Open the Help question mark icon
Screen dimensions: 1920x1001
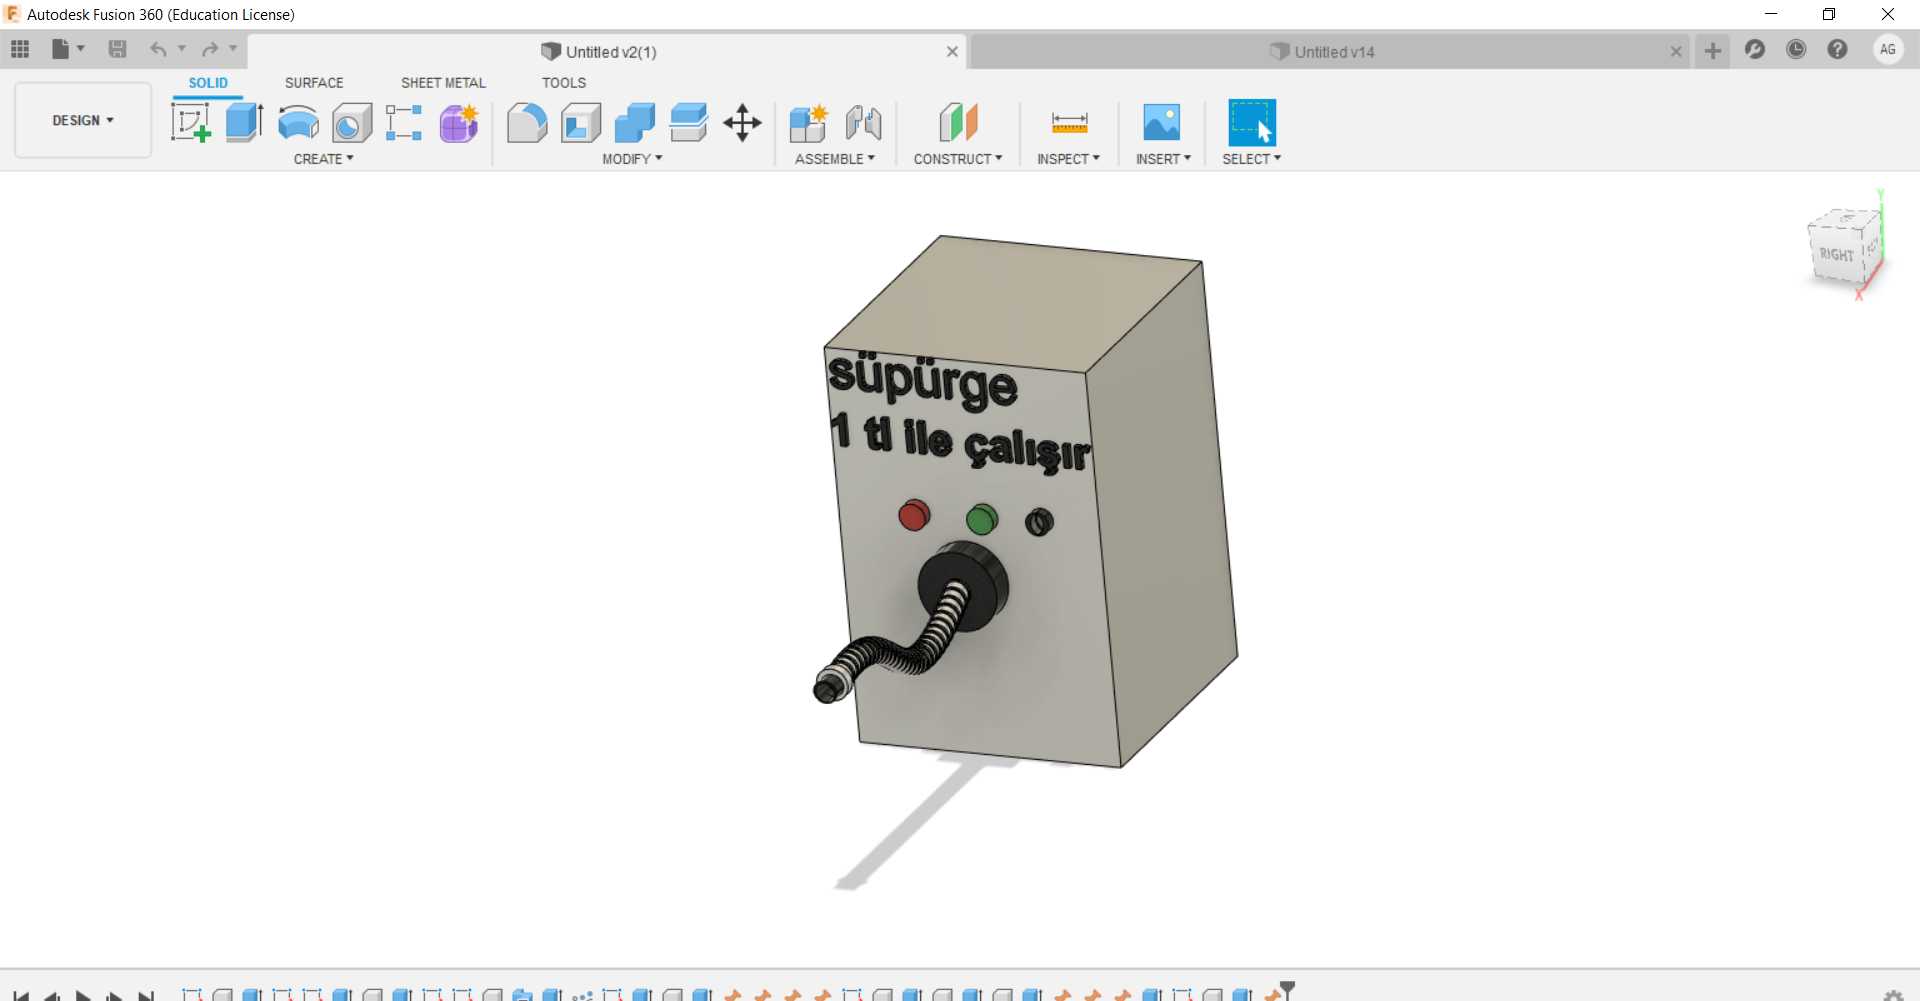(x=1837, y=49)
